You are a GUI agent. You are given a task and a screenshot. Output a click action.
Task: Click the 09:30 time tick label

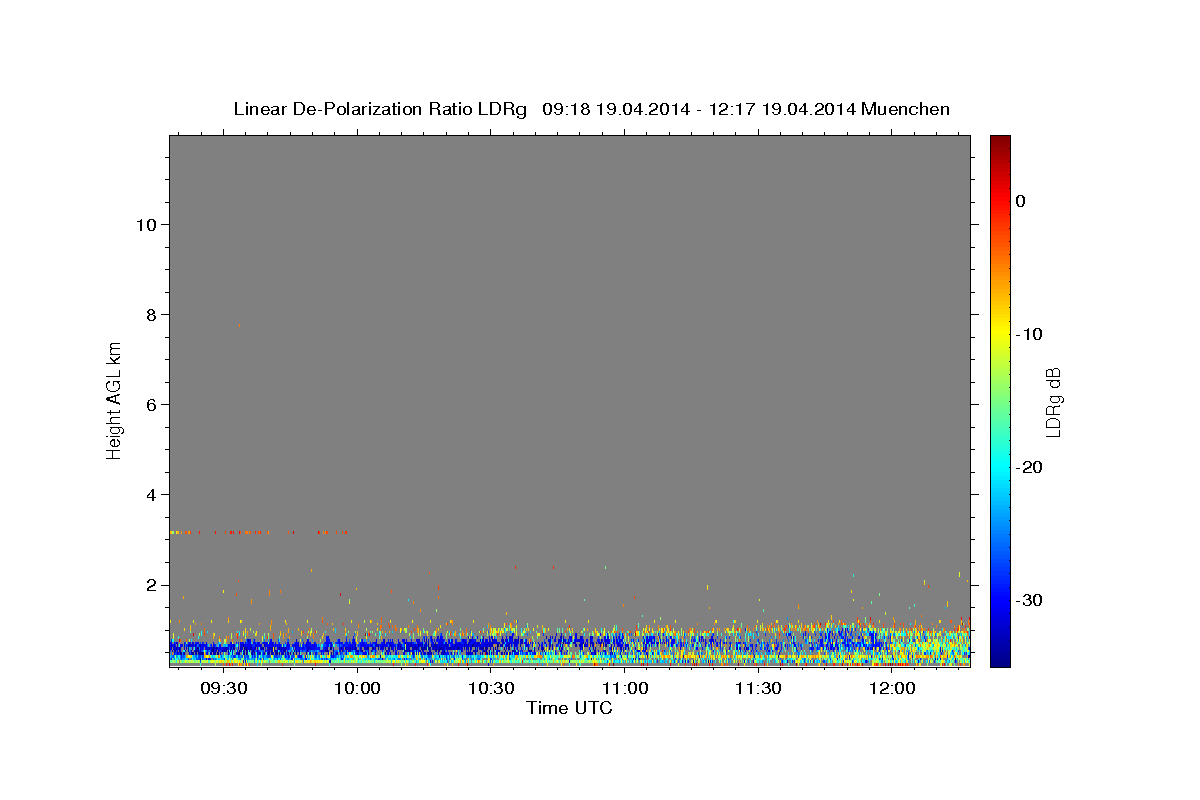[223, 689]
